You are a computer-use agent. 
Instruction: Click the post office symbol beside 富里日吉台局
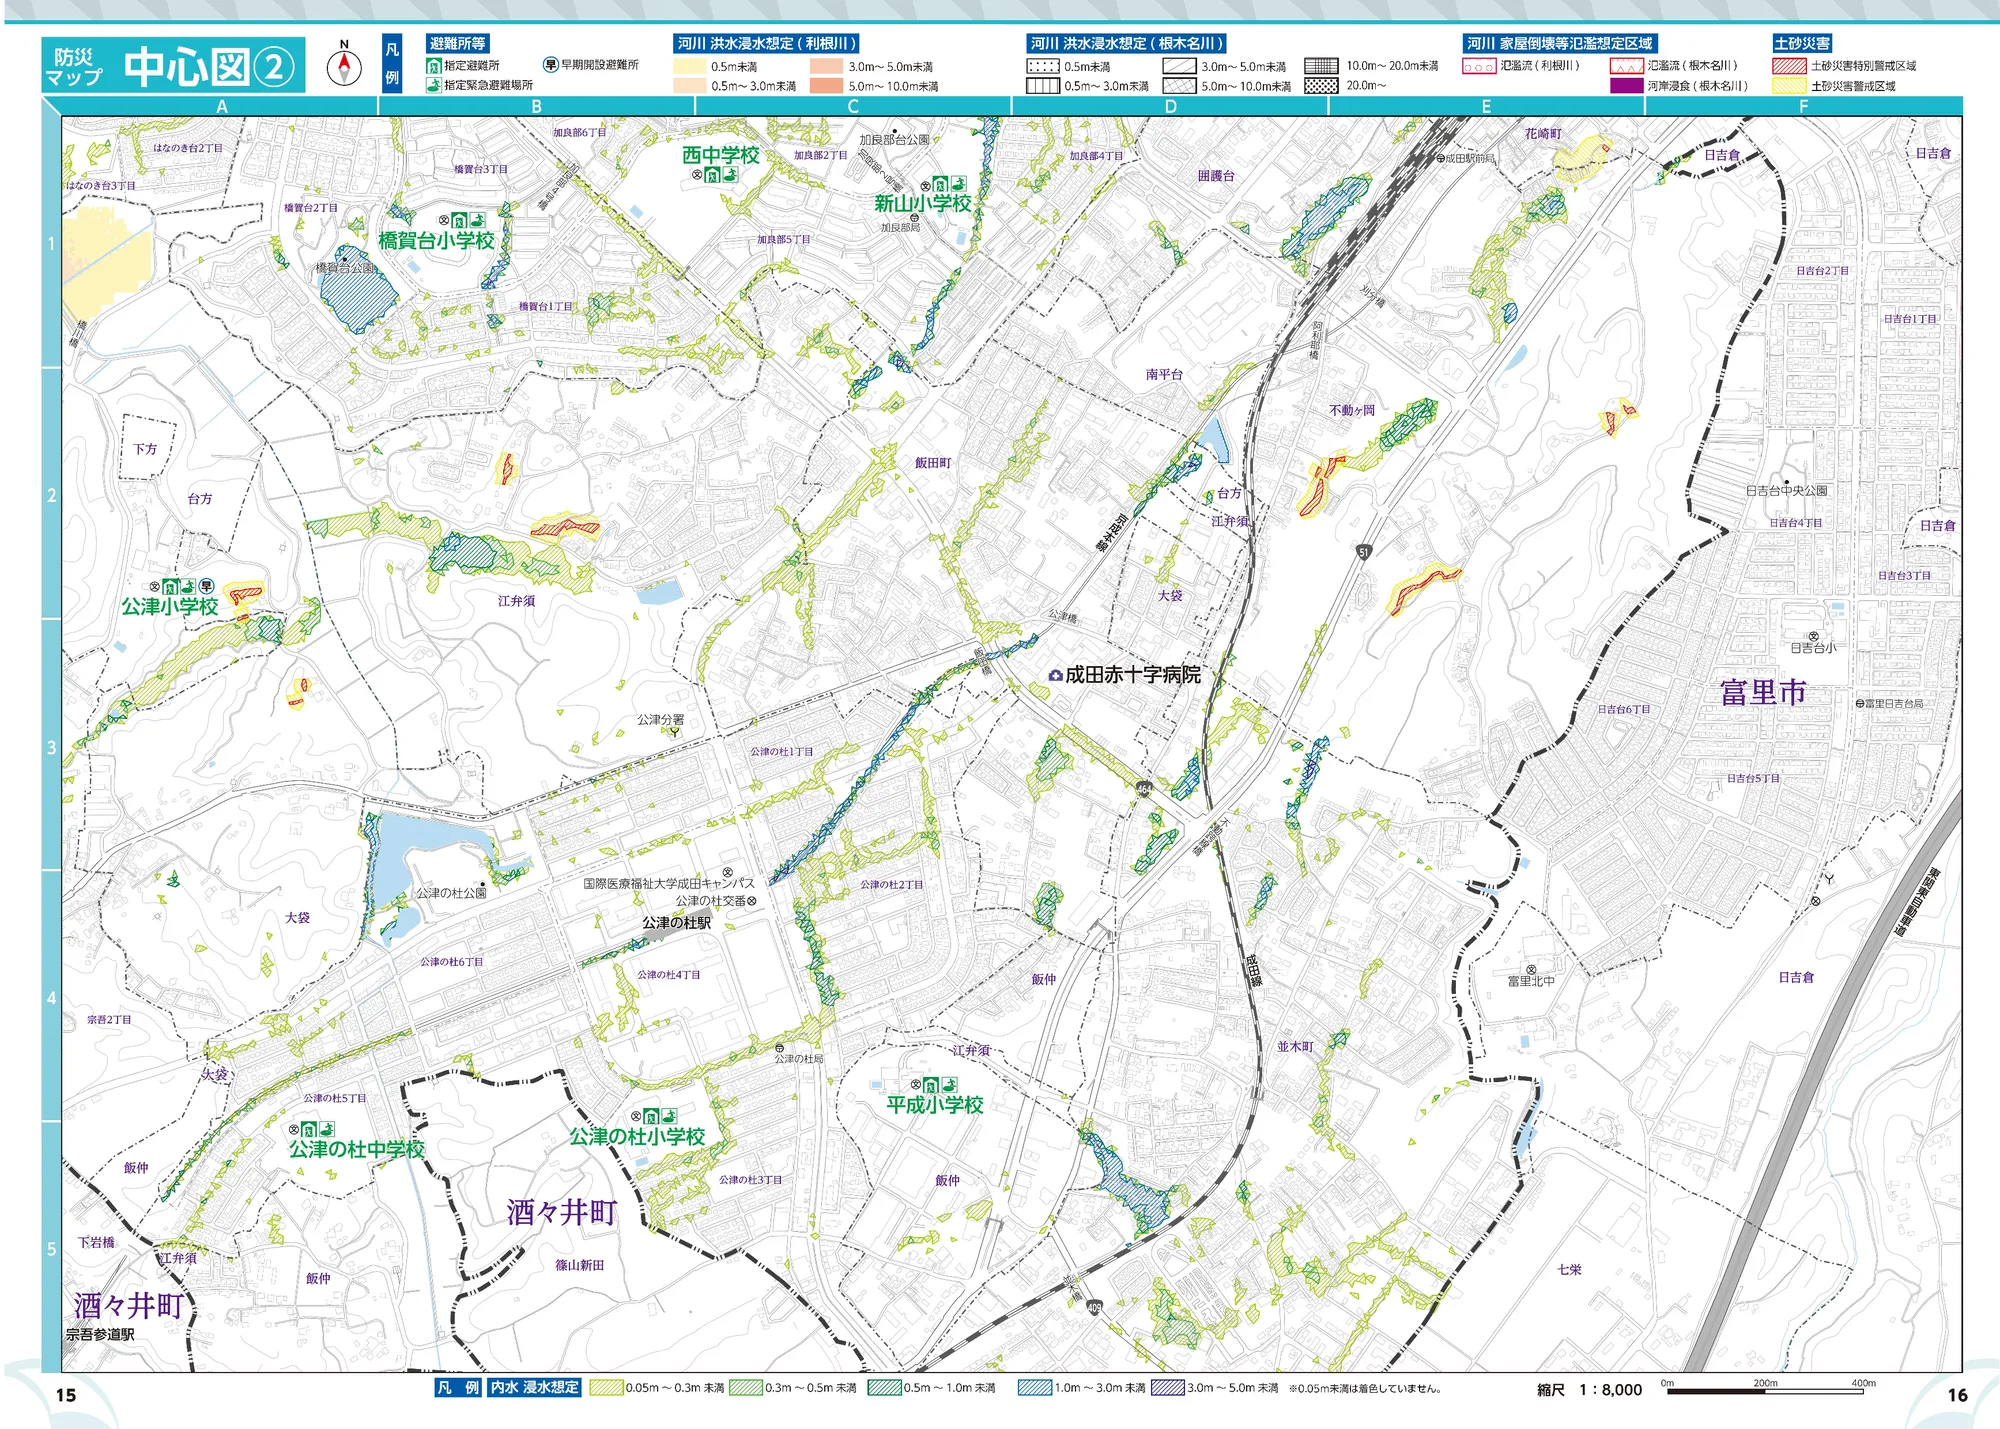click(1859, 704)
